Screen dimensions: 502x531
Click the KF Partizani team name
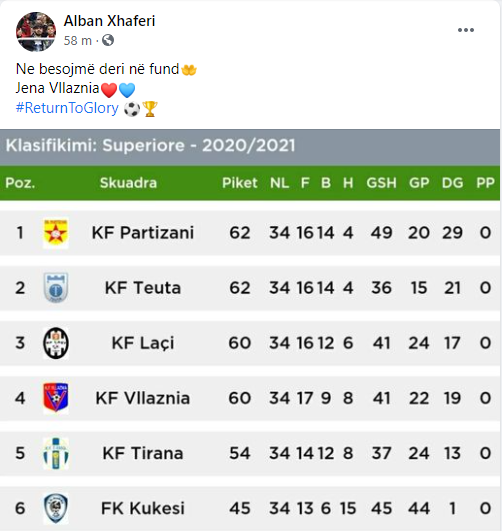point(143,233)
